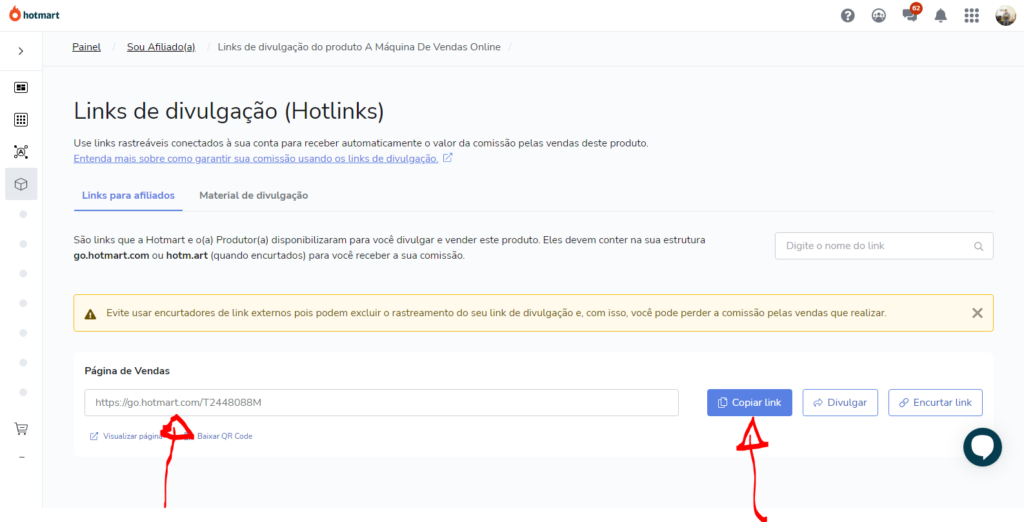Open the scan-frame icon in sidebar
This screenshot has height=522, width=1024.
click(x=21, y=152)
